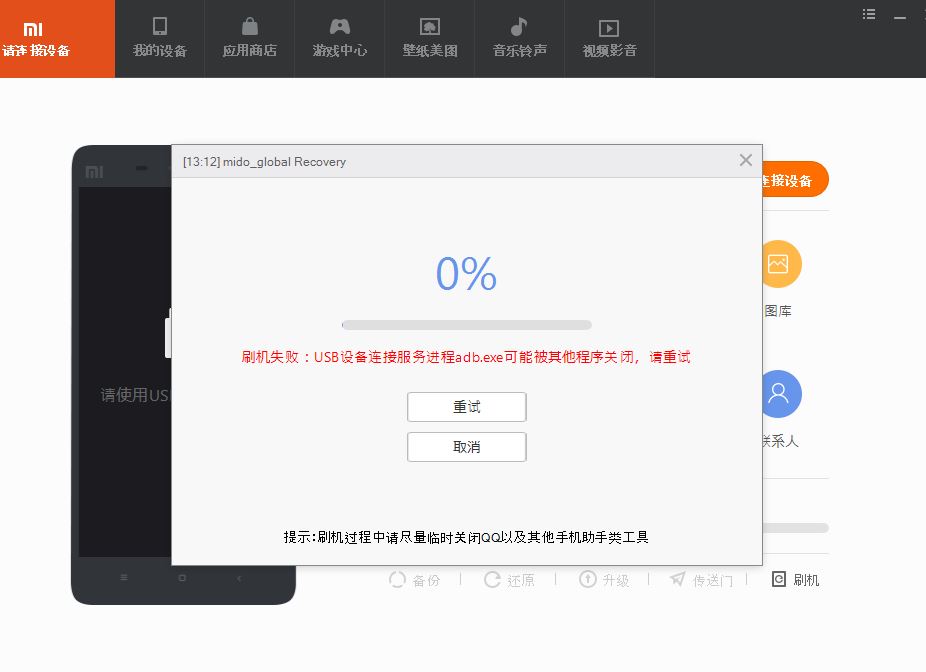
Task: Click the 0% progress text
Action: point(467,274)
